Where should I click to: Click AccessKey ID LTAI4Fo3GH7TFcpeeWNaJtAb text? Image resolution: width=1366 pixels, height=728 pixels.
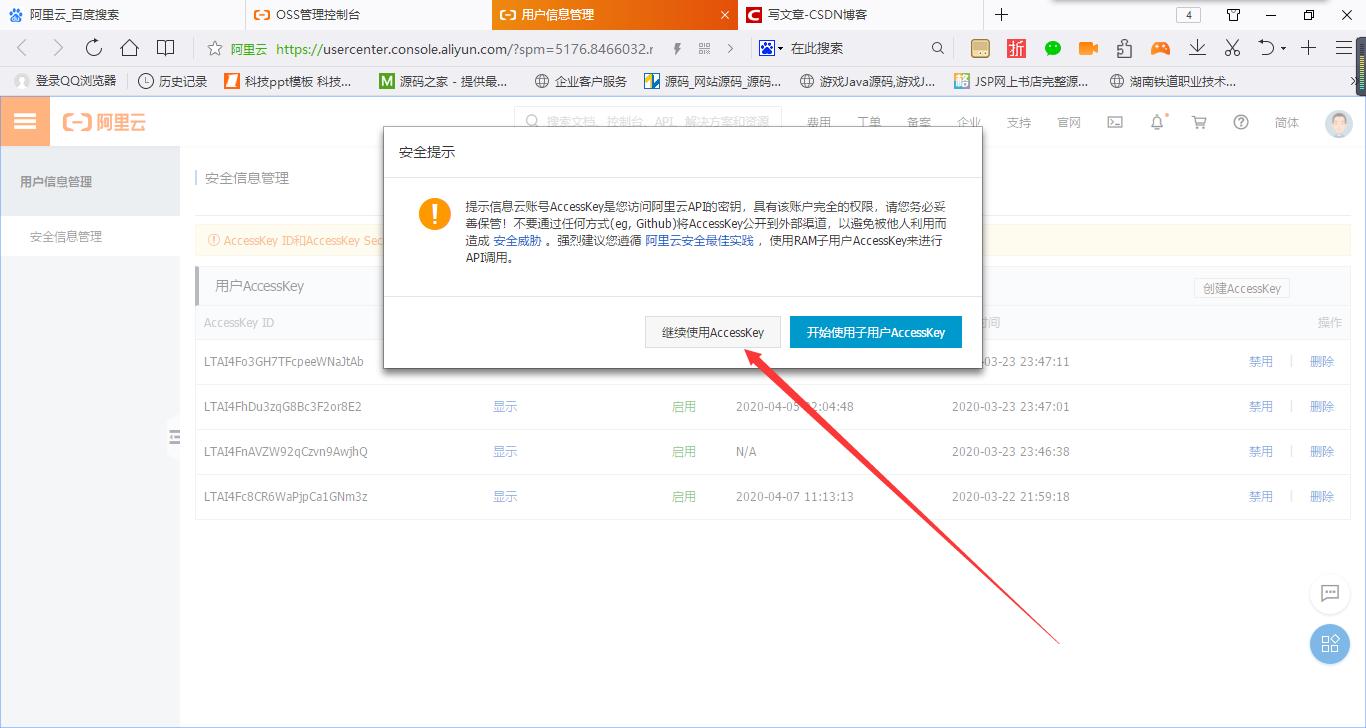(284, 362)
